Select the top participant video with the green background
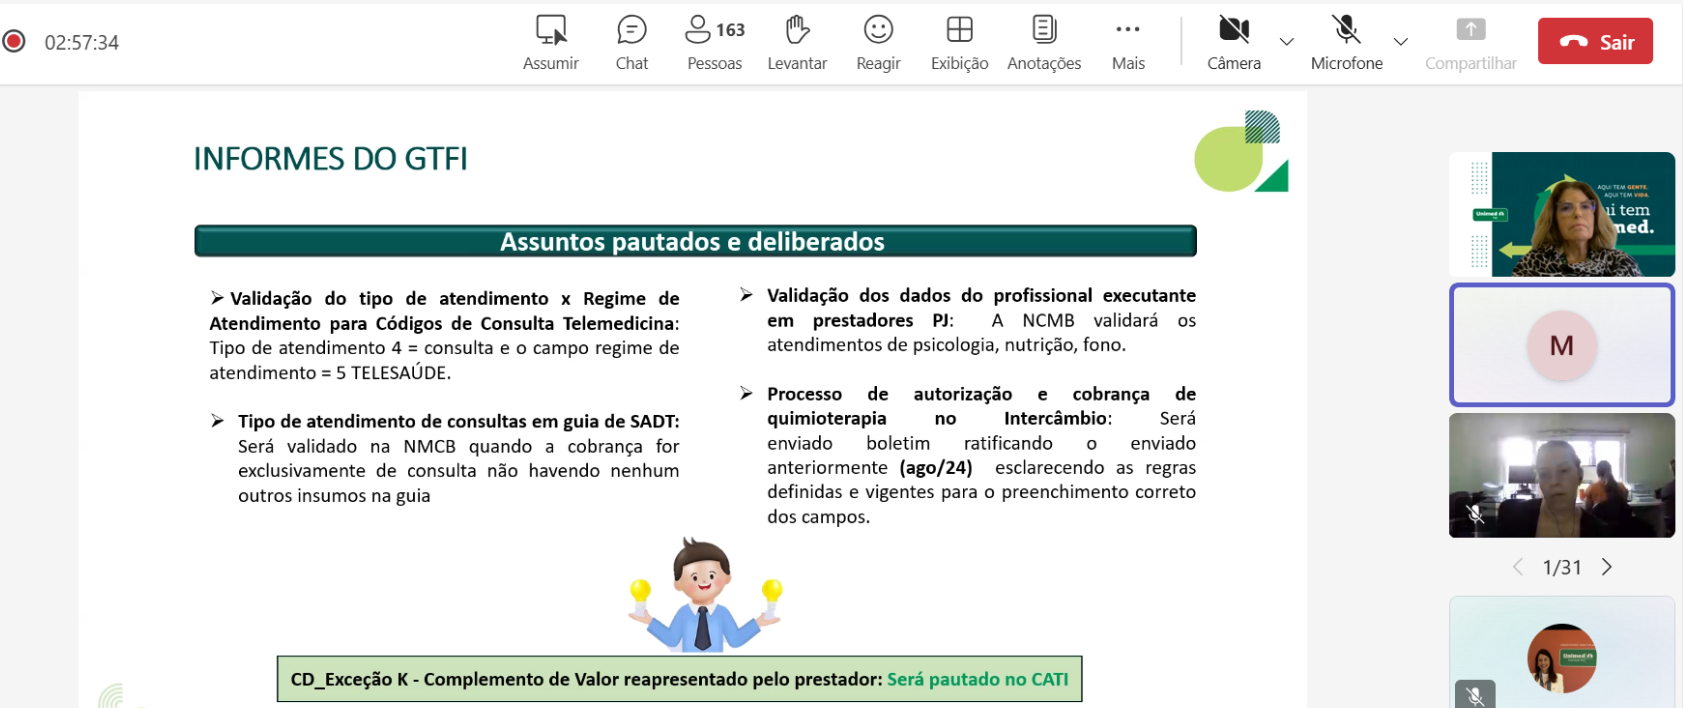 point(1561,214)
